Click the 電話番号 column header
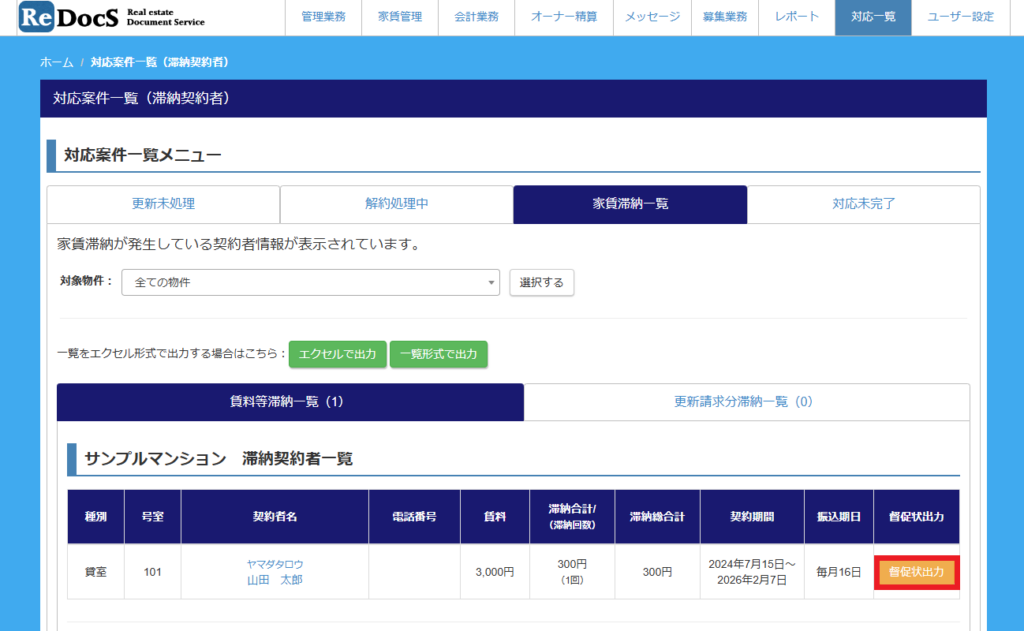 414,517
